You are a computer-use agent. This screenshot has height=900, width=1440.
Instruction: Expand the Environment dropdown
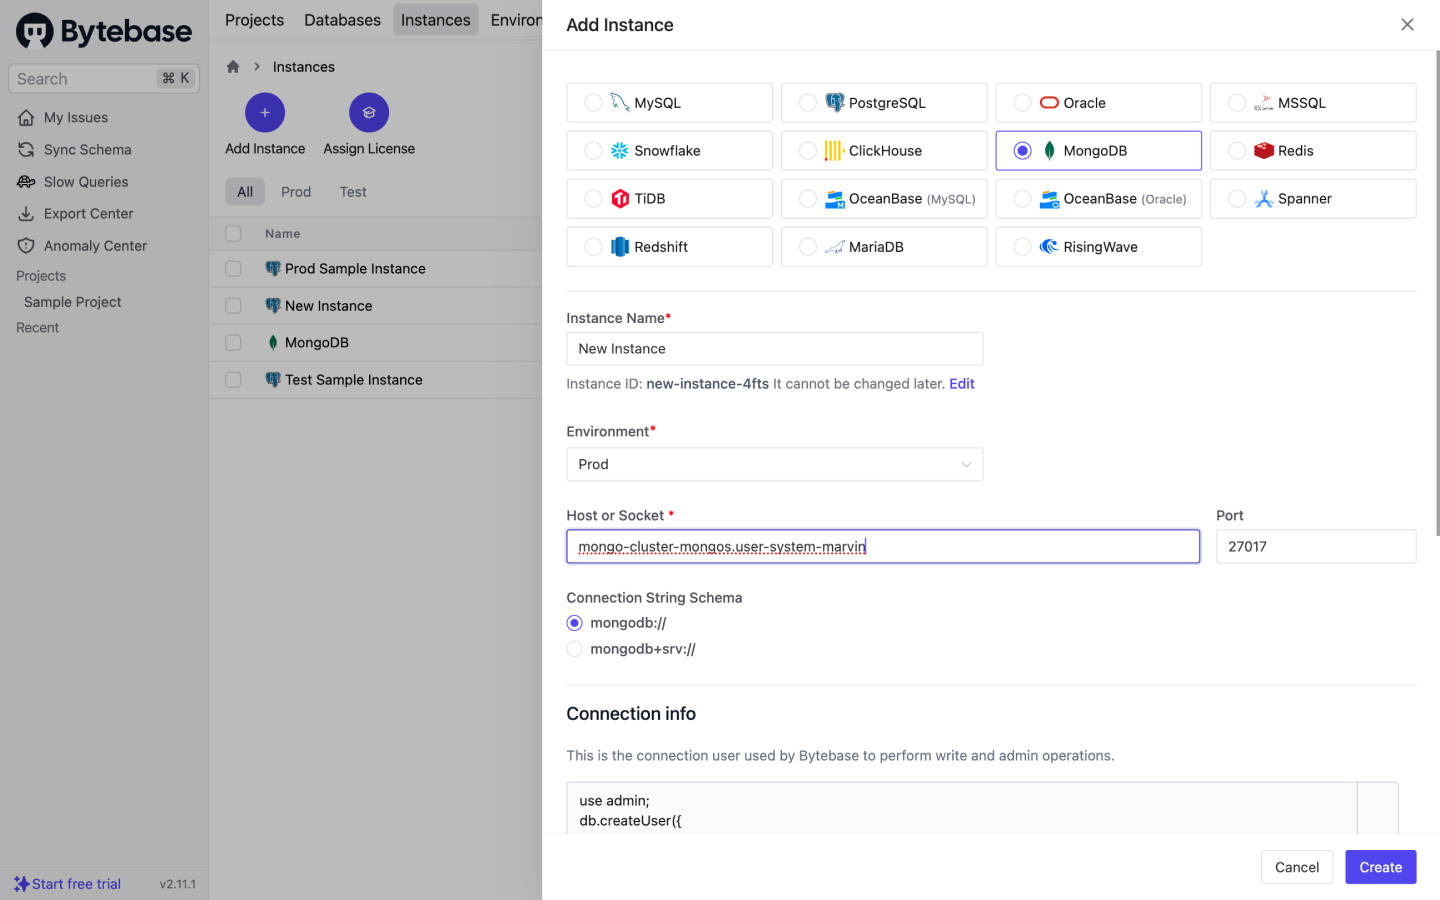774,464
